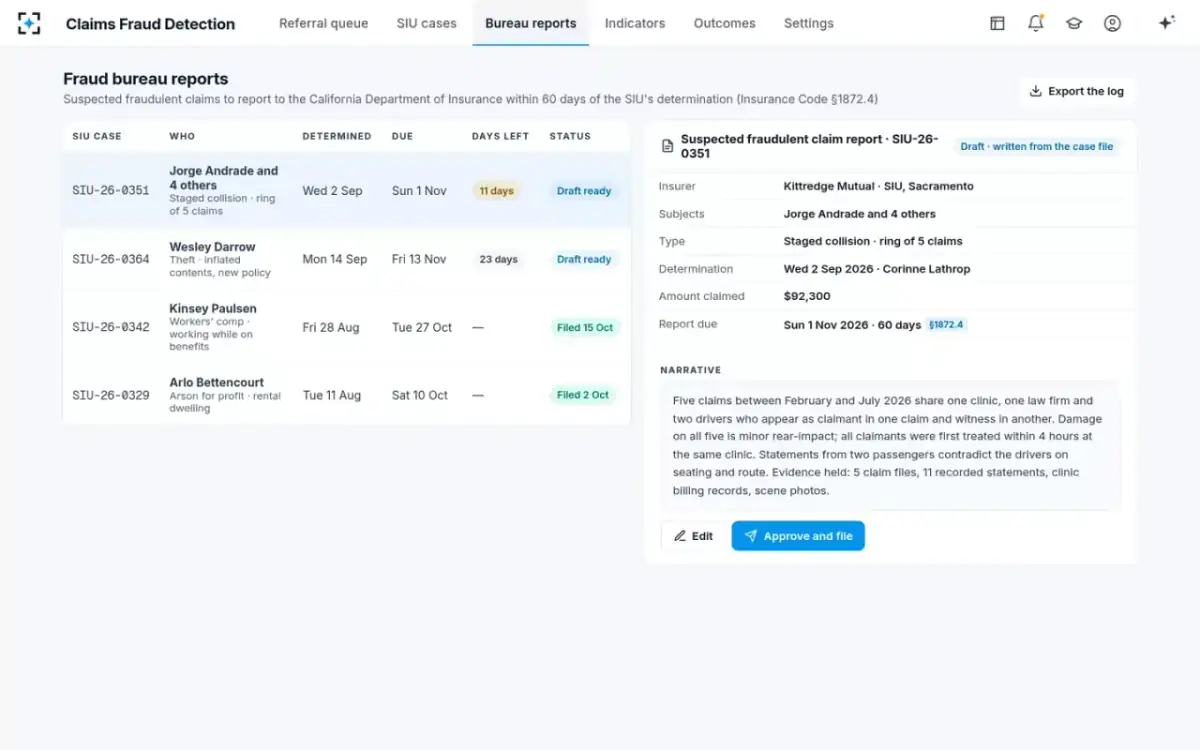Select case SIU-26-0329 row
The height and width of the screenshot is (750, 1200).
pyautogui.click(x=346, y=395)
